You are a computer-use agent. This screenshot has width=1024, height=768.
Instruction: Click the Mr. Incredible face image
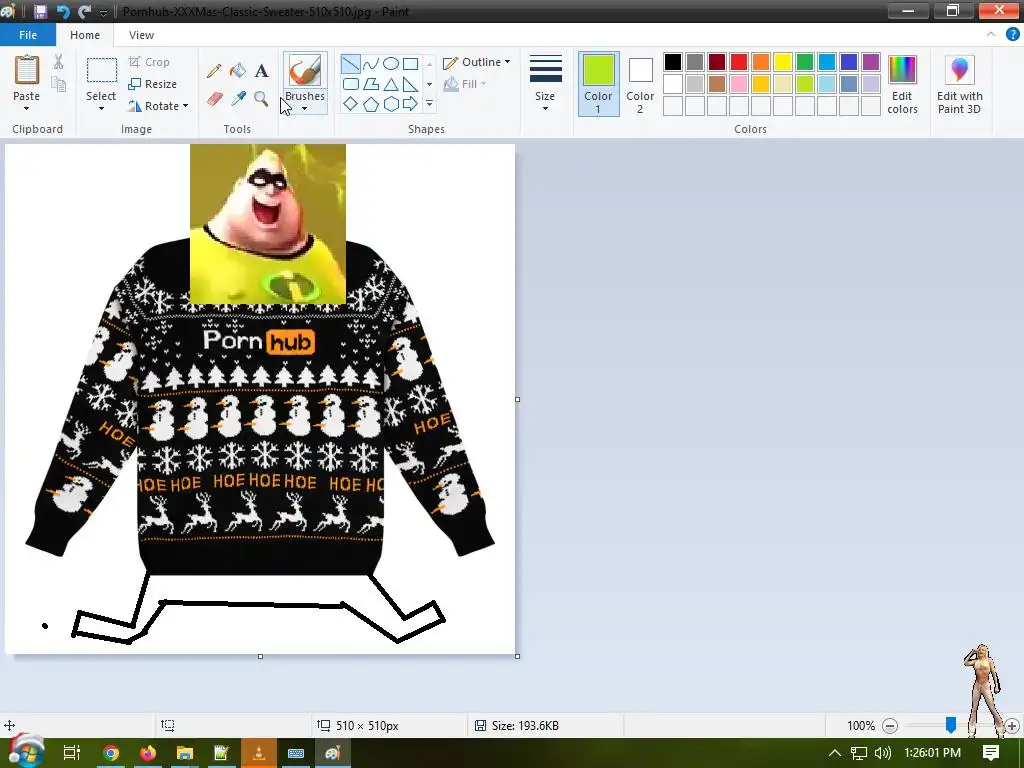268,224
